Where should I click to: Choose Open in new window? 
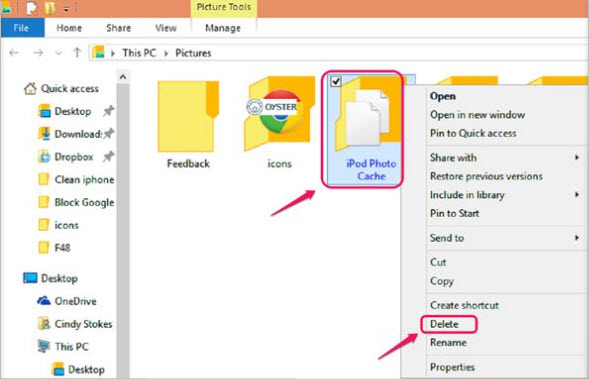coord(477,115)
